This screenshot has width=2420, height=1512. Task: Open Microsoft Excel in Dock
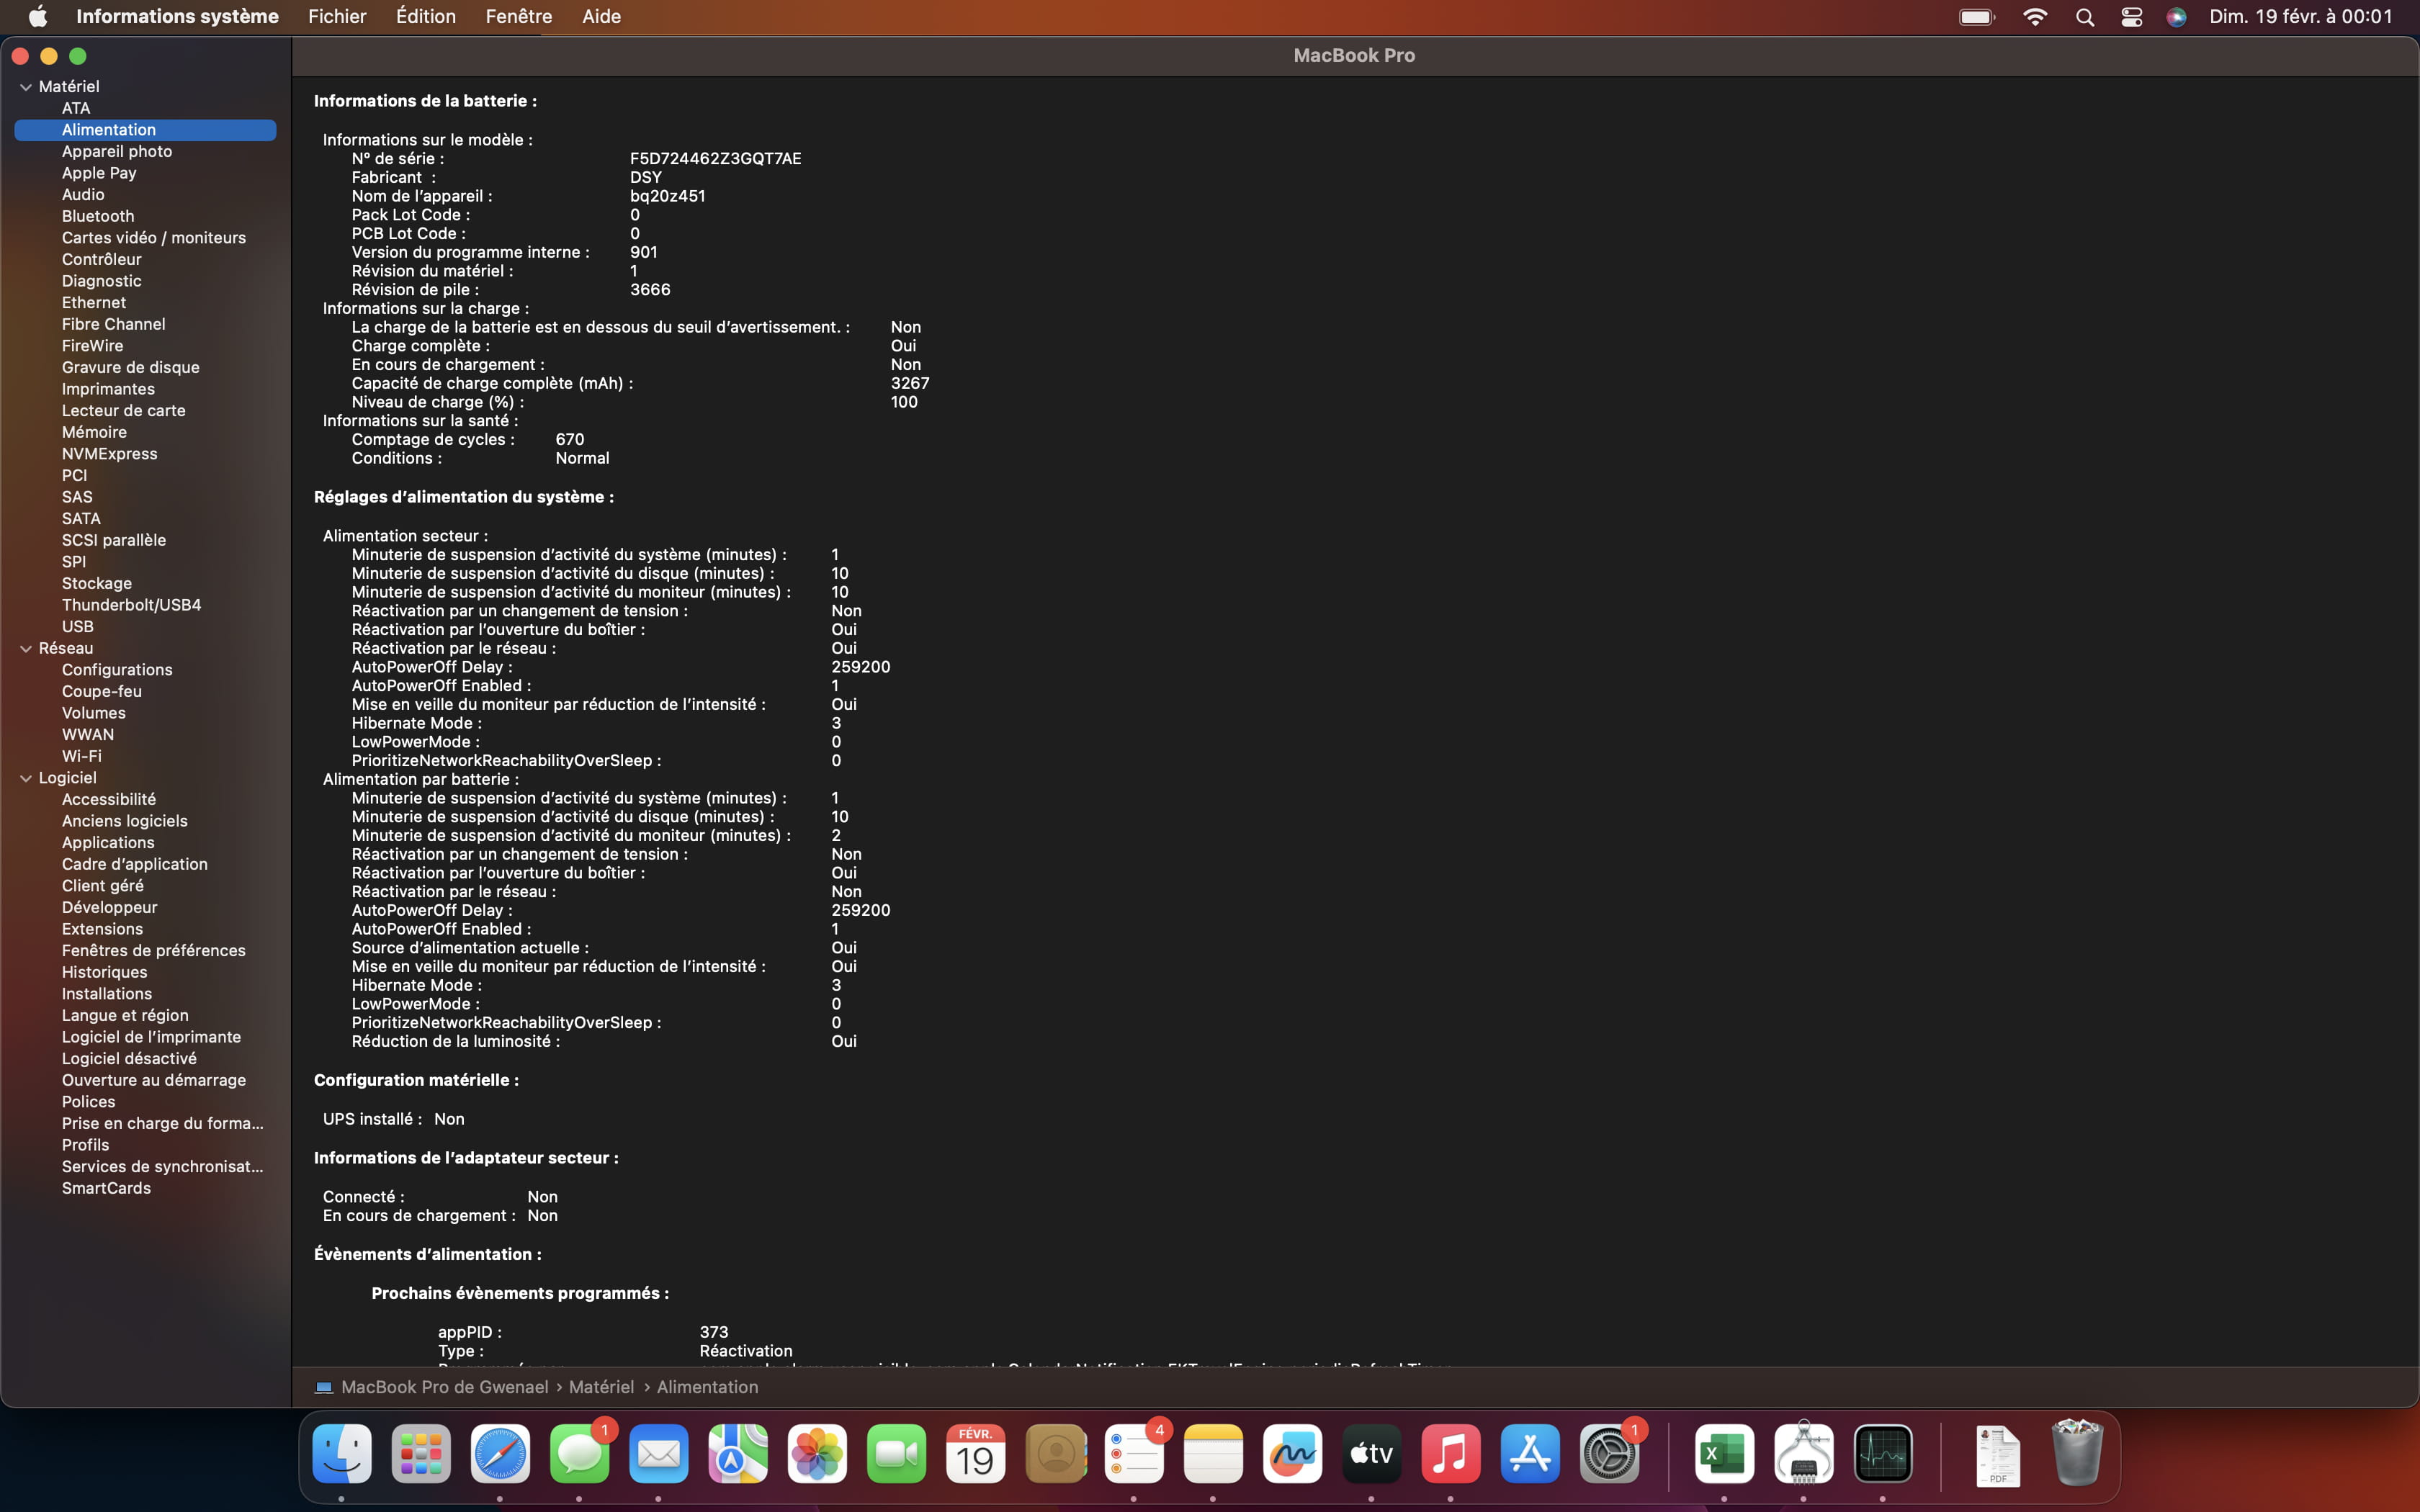coord(1724,1453)
